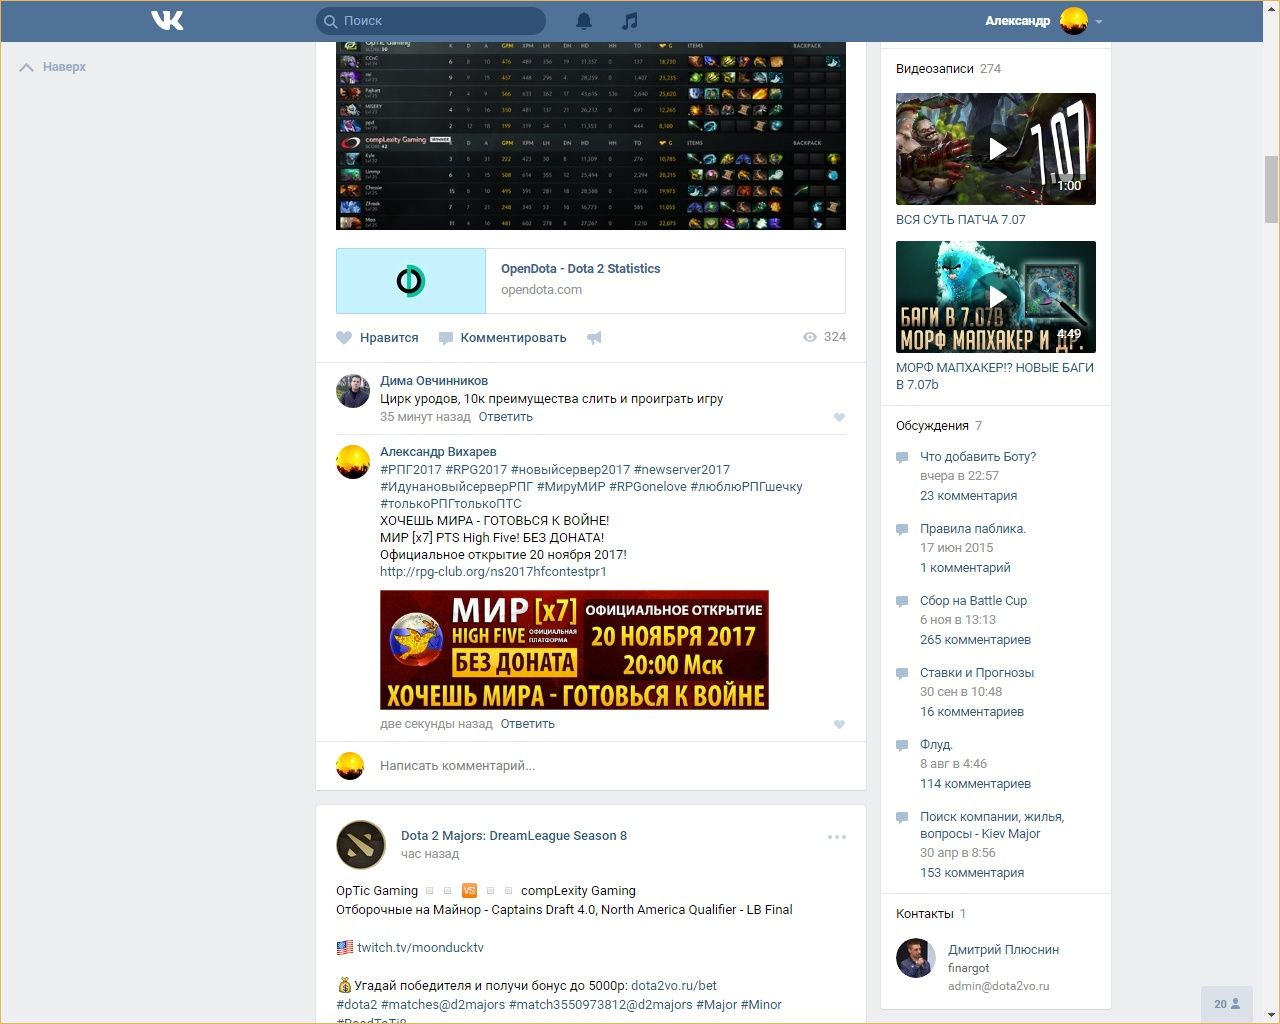Viewport: 1280px width, 1024px height.
Task: Click the comment icon beside Правила паблика.
Action: (x=902, y=529)
